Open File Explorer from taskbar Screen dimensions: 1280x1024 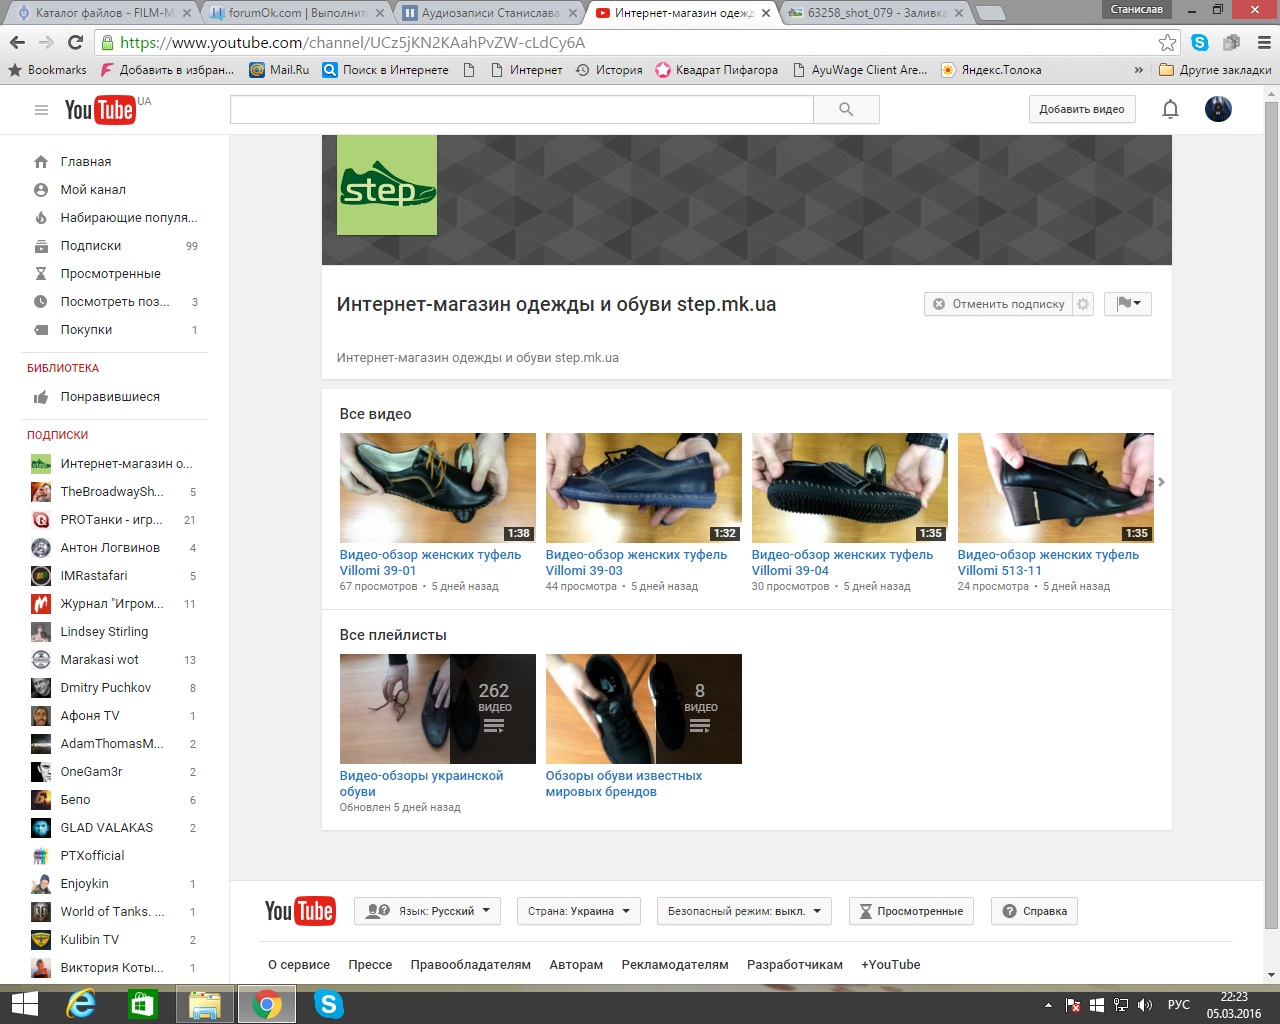[205, 1004]
